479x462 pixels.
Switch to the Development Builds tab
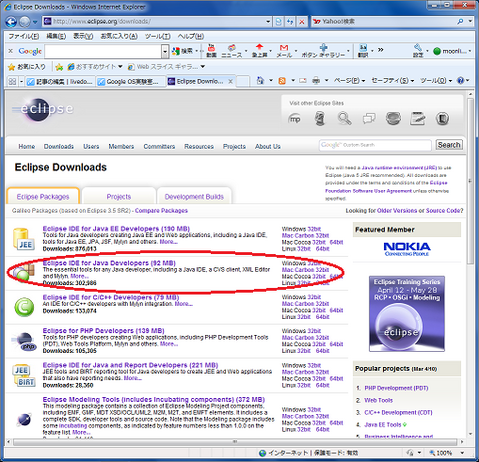tap(194, 197)
